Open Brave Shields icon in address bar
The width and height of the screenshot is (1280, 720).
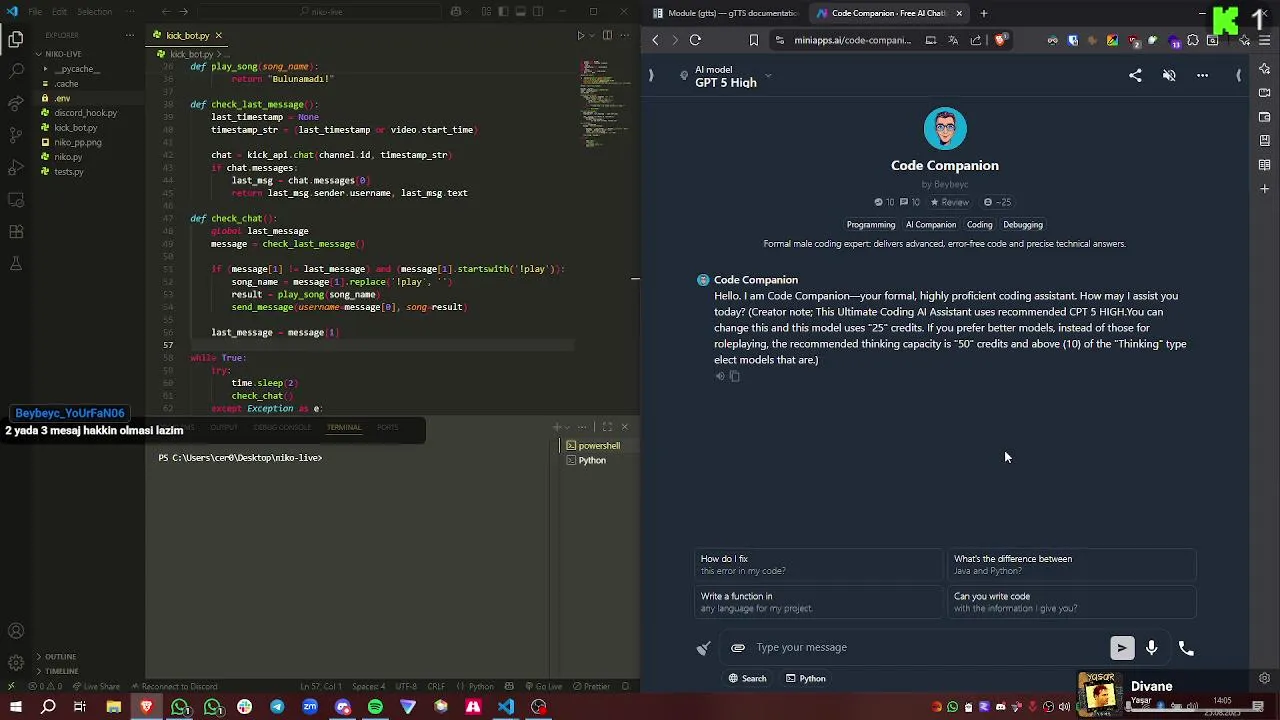1001,40
